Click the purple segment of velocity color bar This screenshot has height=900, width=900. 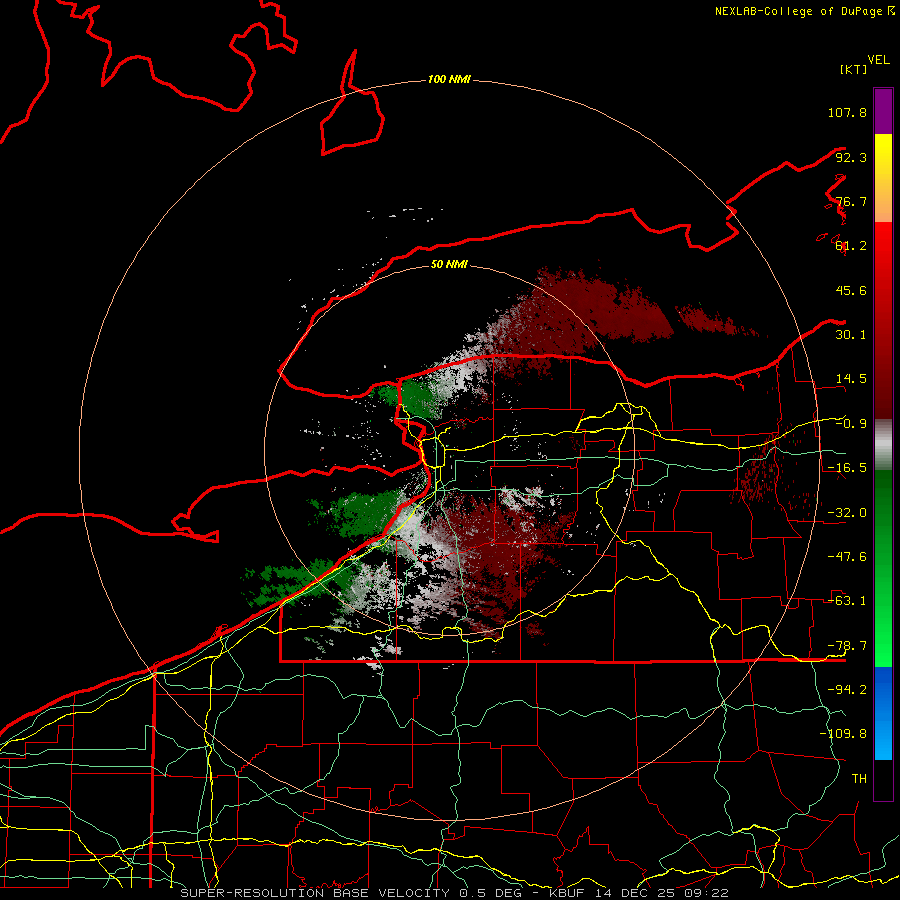[x=883, y=111]
